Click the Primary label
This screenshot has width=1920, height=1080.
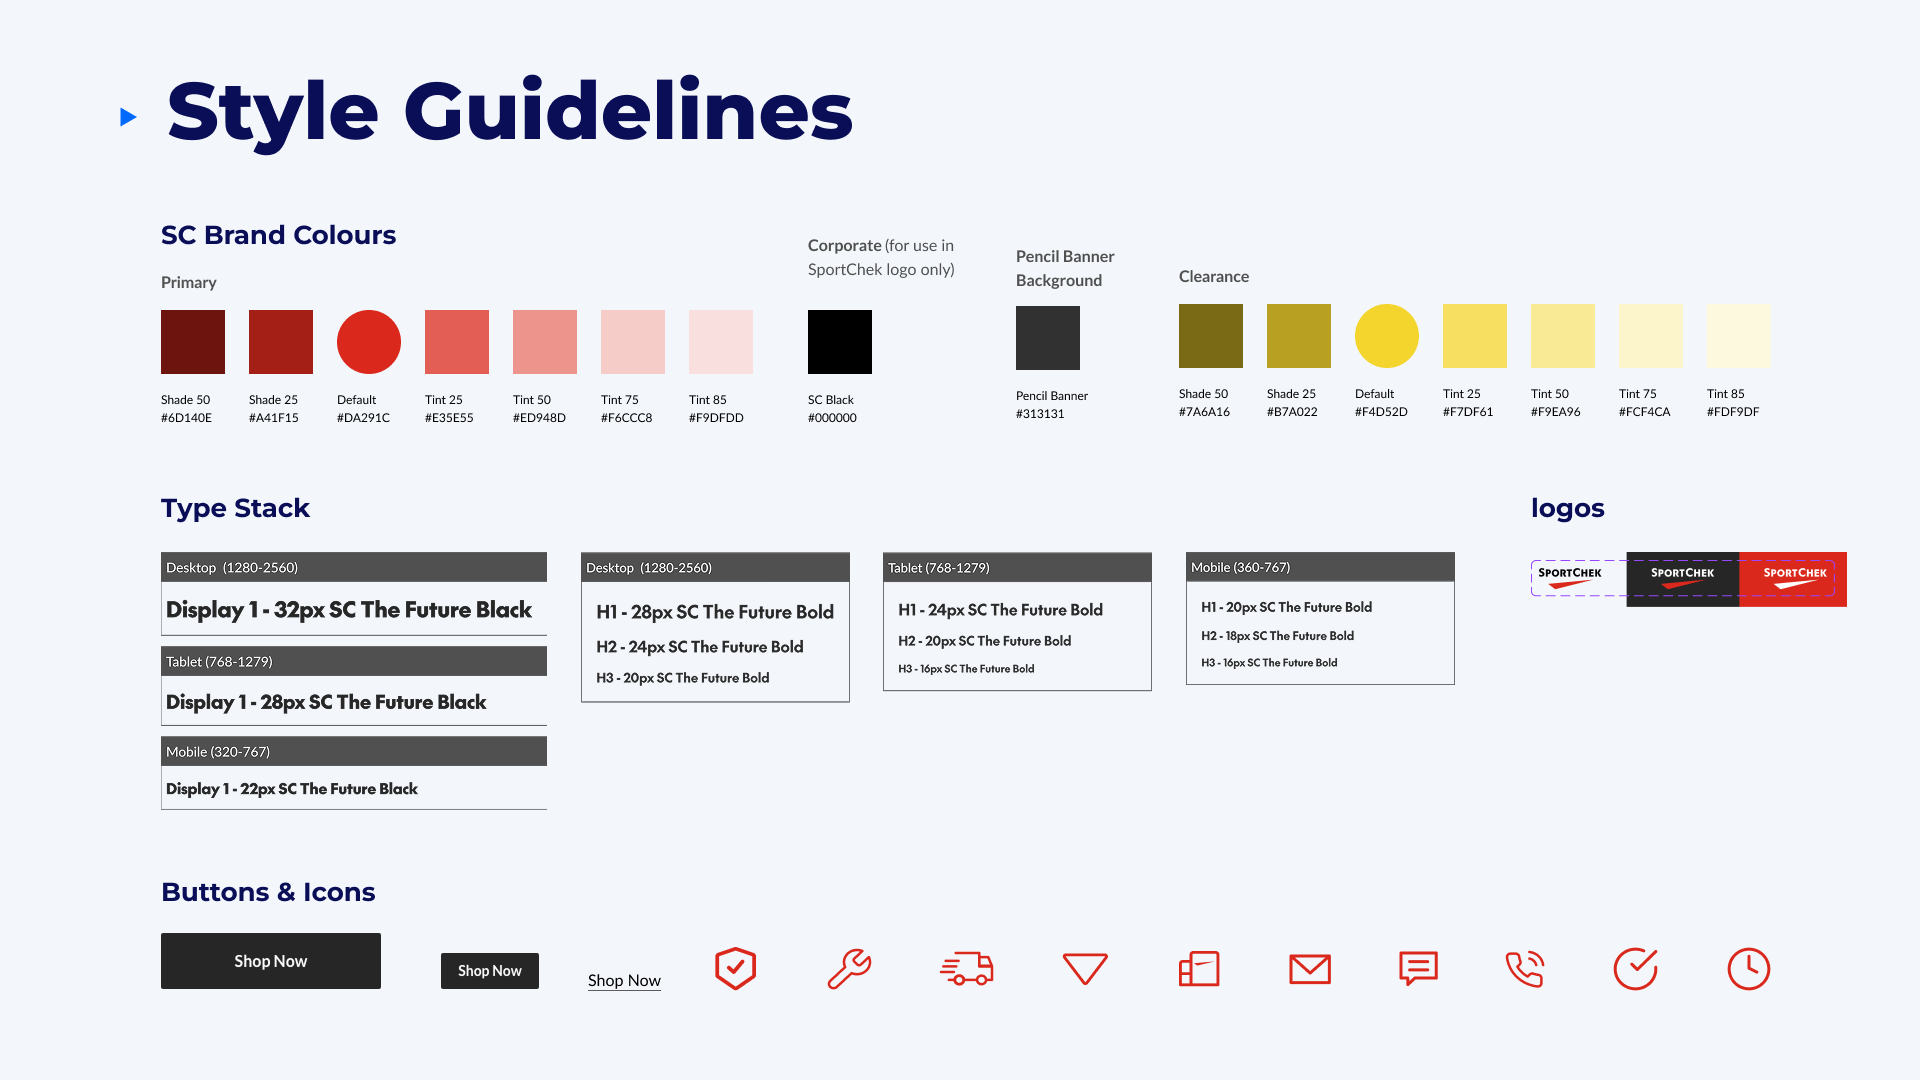point(189,282)
